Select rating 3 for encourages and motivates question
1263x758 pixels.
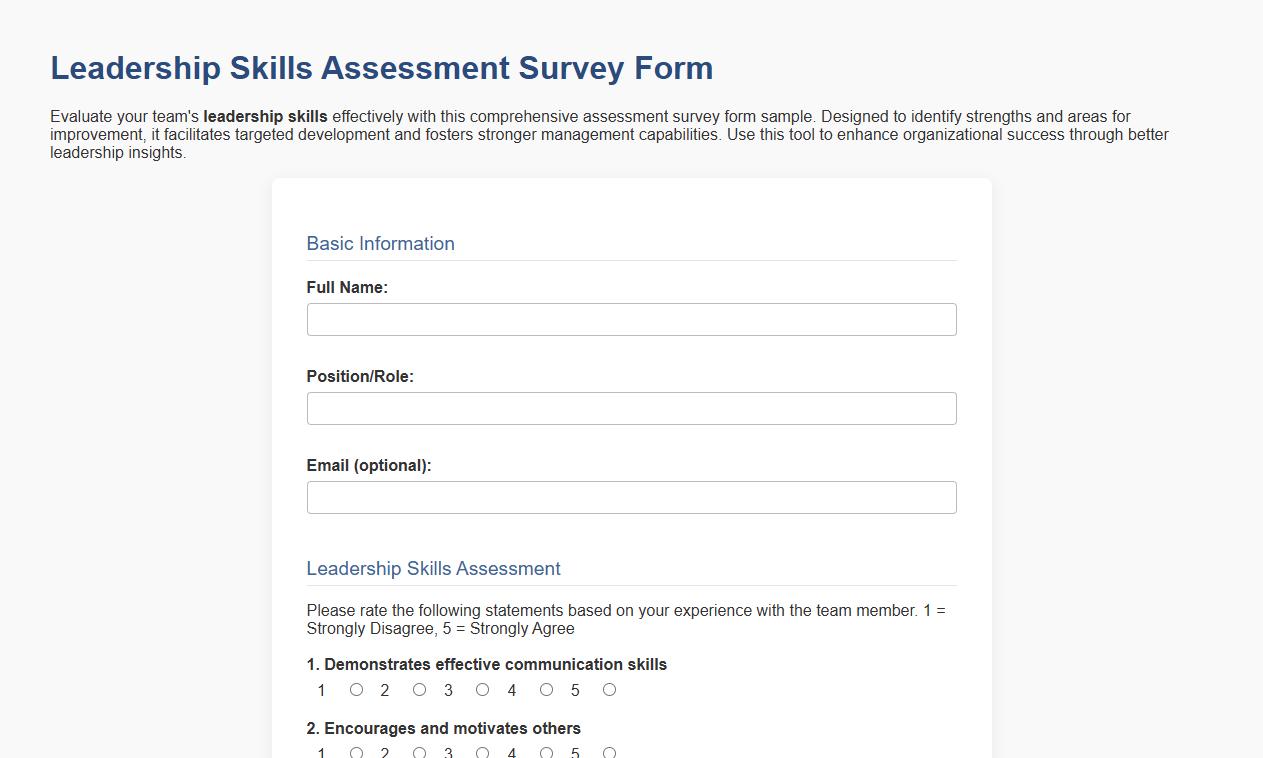tap(483, 752)
